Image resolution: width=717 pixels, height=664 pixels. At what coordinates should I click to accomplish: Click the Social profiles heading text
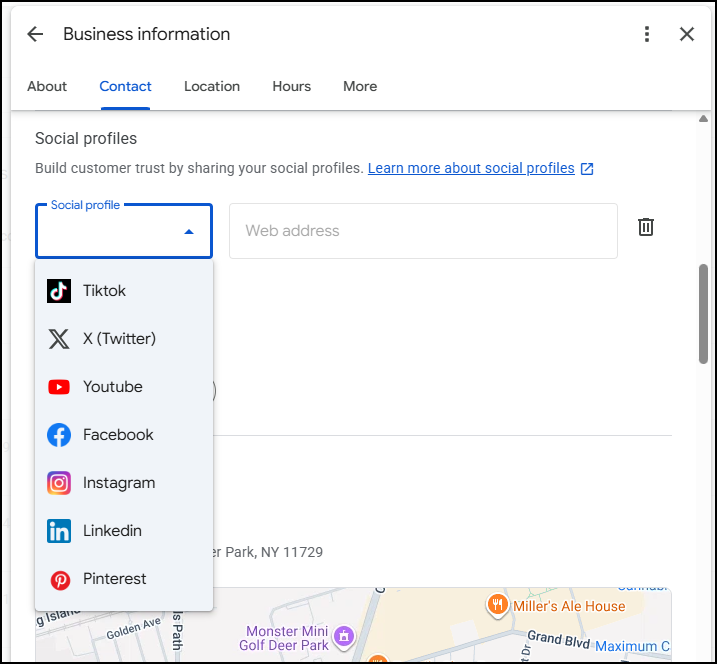click(86, 139)
